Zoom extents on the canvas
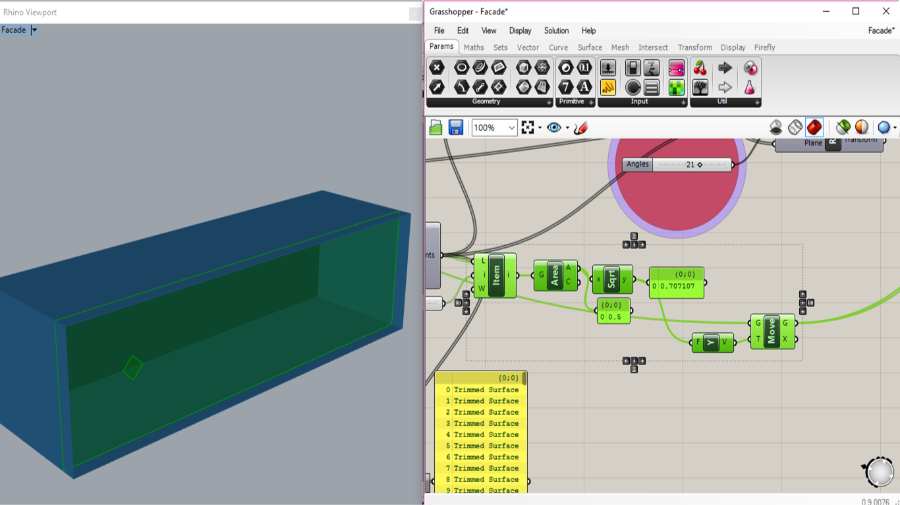Image resolution: width=900 pixels, height=505 pixels. (x=528, y=127)
